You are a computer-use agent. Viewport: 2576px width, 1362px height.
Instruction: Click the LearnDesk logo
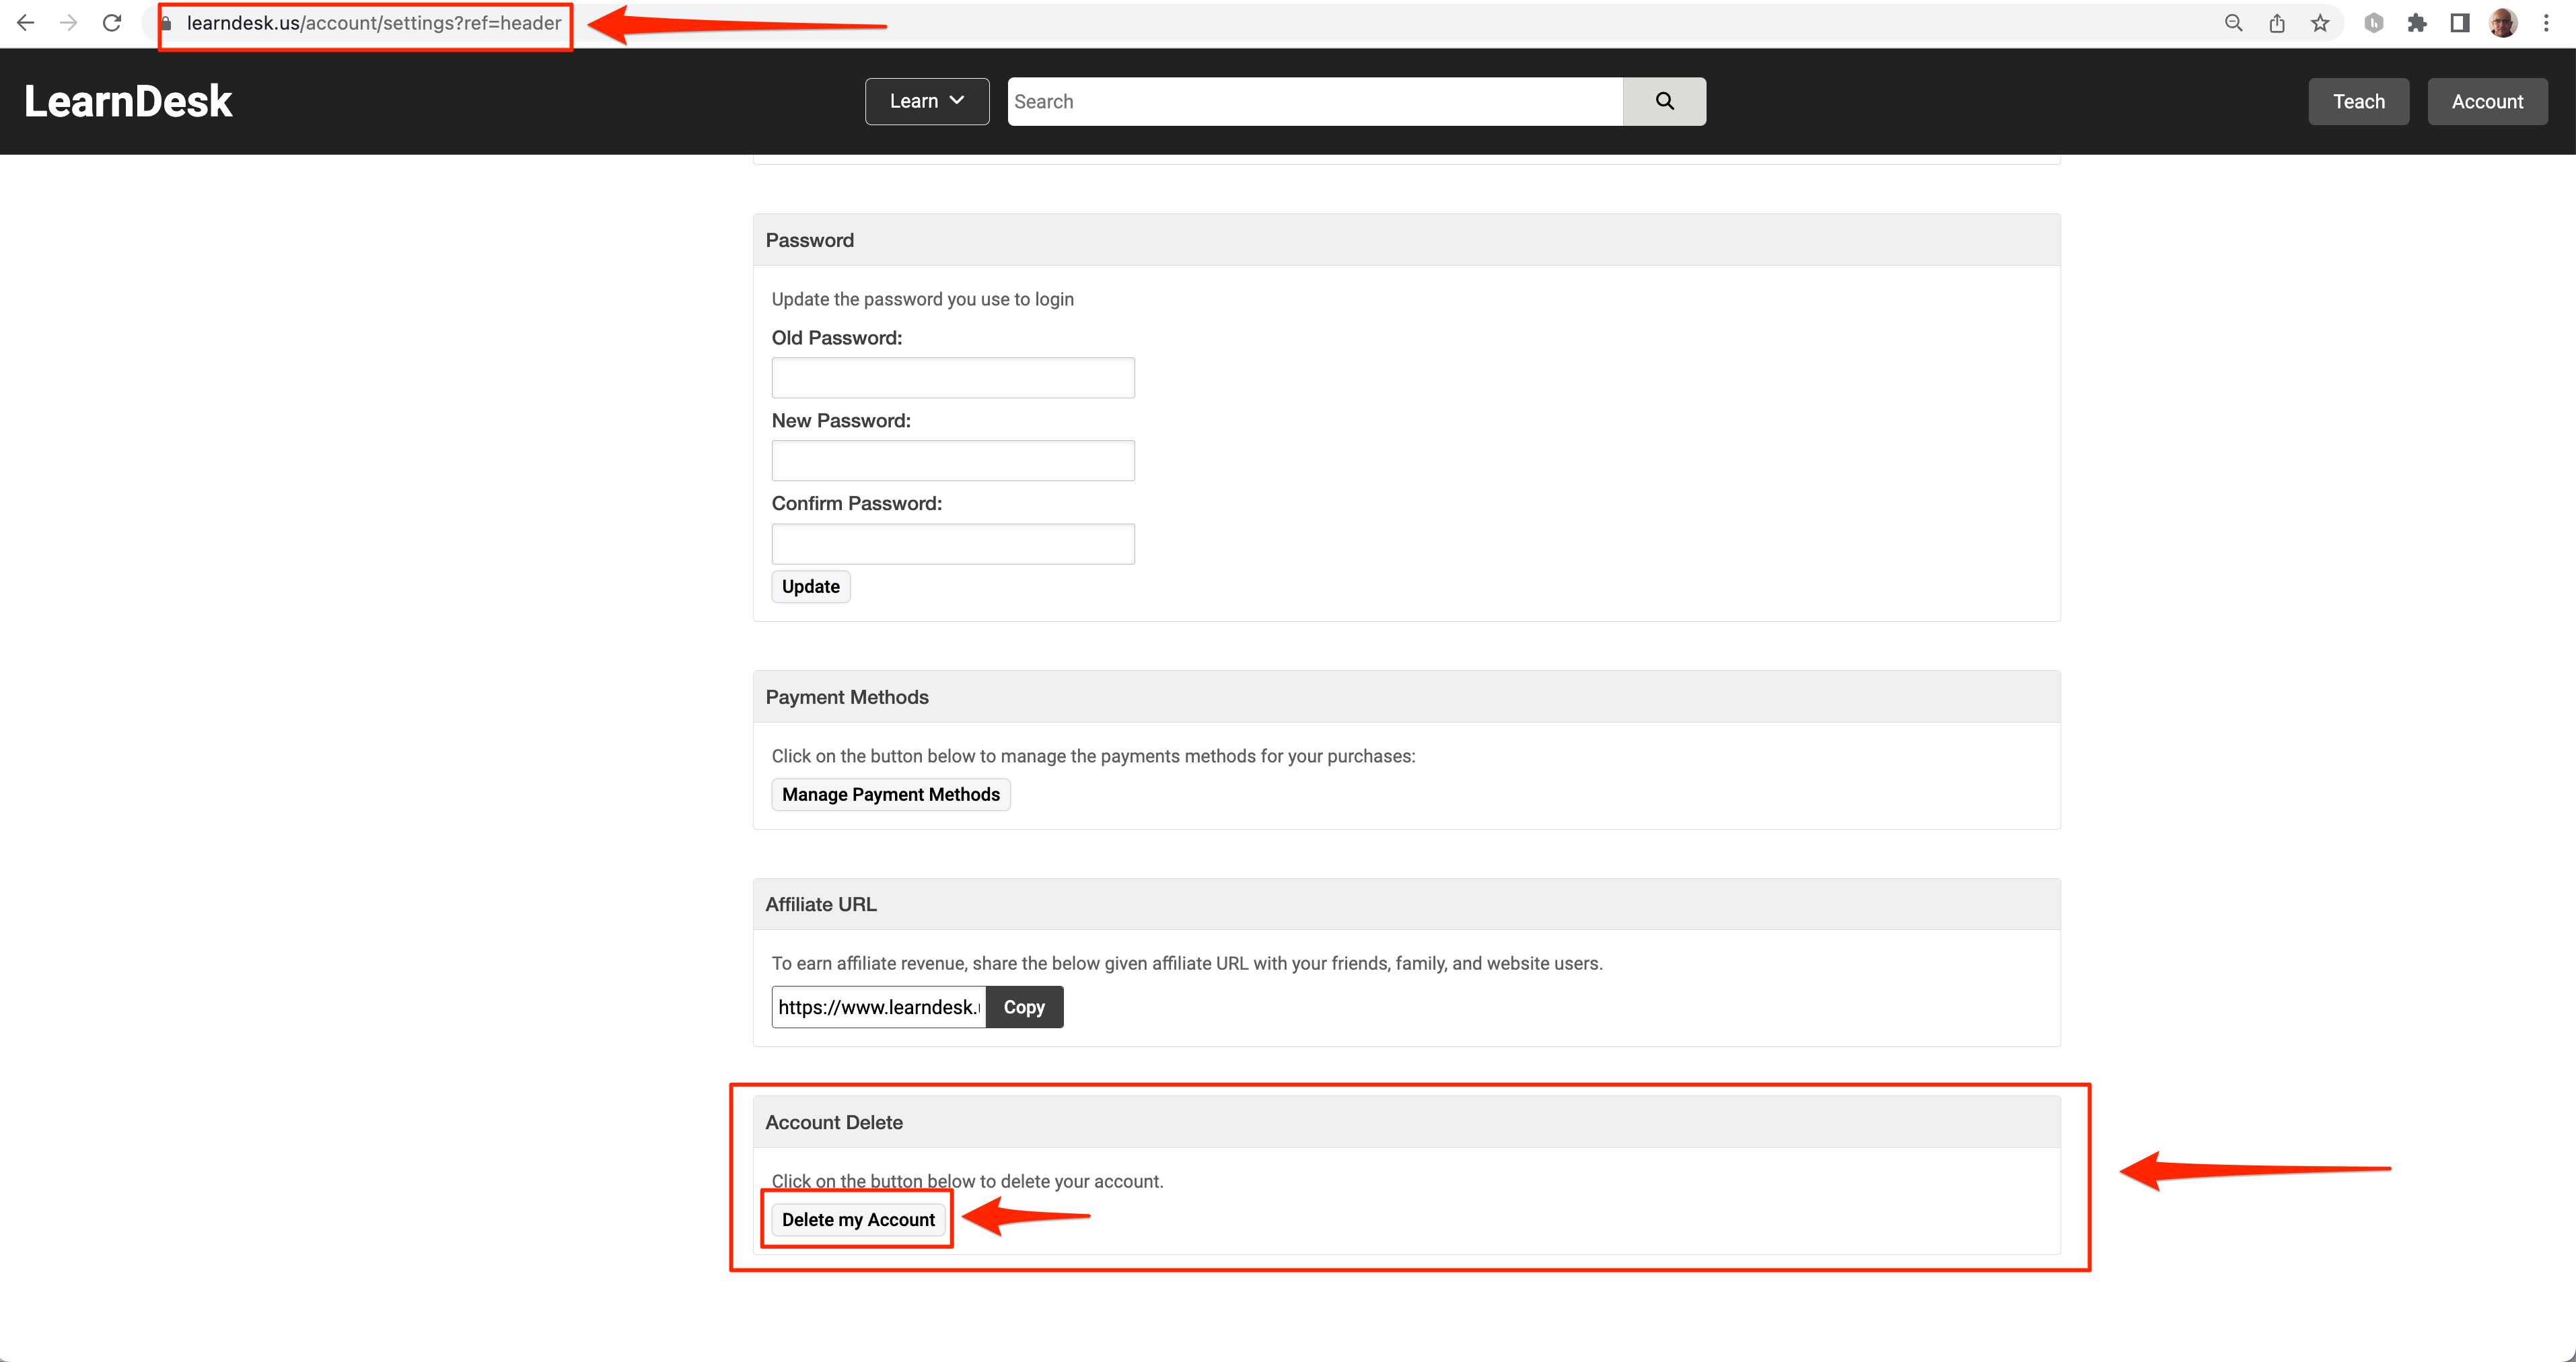pyautogui.click(x=128, y=101)
